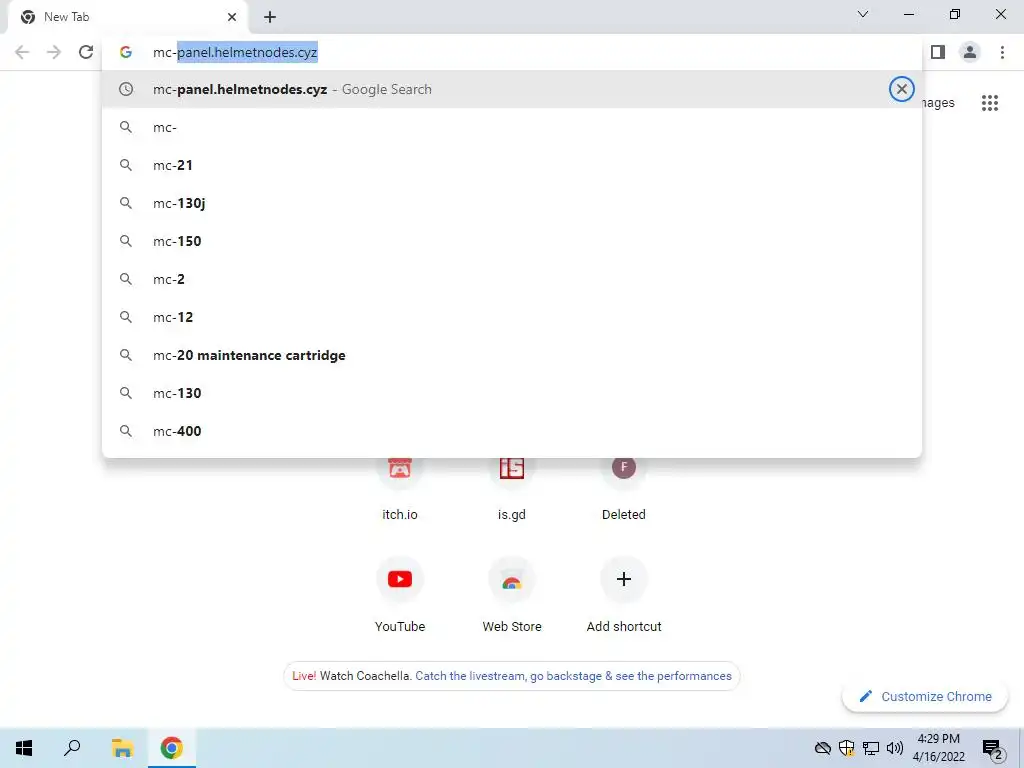Image resolution: width=1024 pixels, height=768 pixels.
Task: Open the Deleted shortcut
Action: (x=624, y=487)
